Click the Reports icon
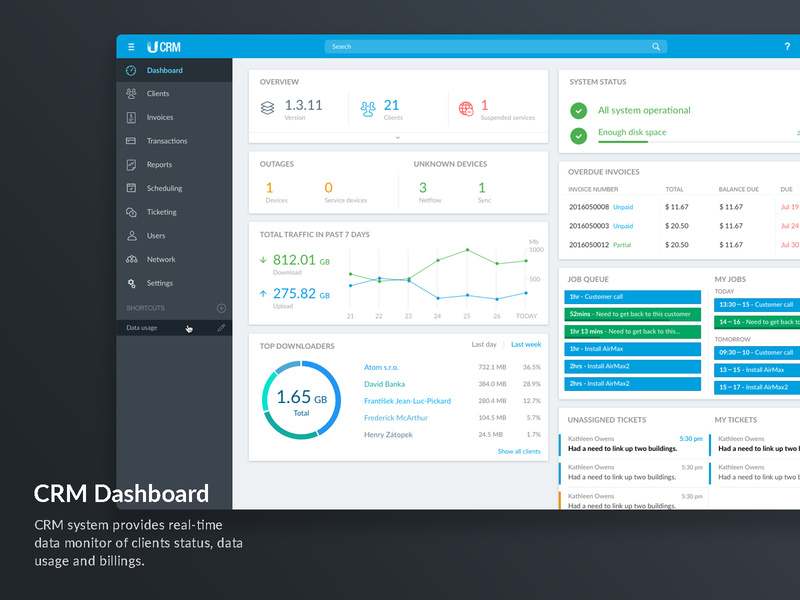 pyautogui.click(x=130, y=164)
